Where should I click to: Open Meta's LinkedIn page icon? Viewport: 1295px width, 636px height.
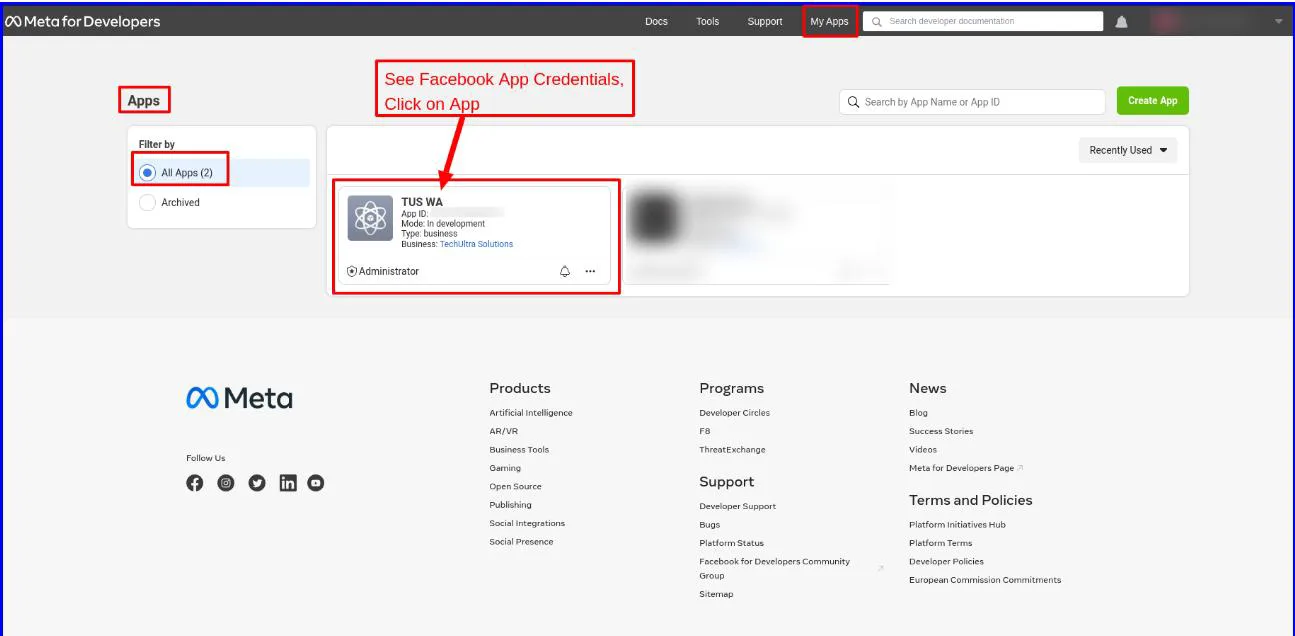pyautogui.click(x=288, y=483)
